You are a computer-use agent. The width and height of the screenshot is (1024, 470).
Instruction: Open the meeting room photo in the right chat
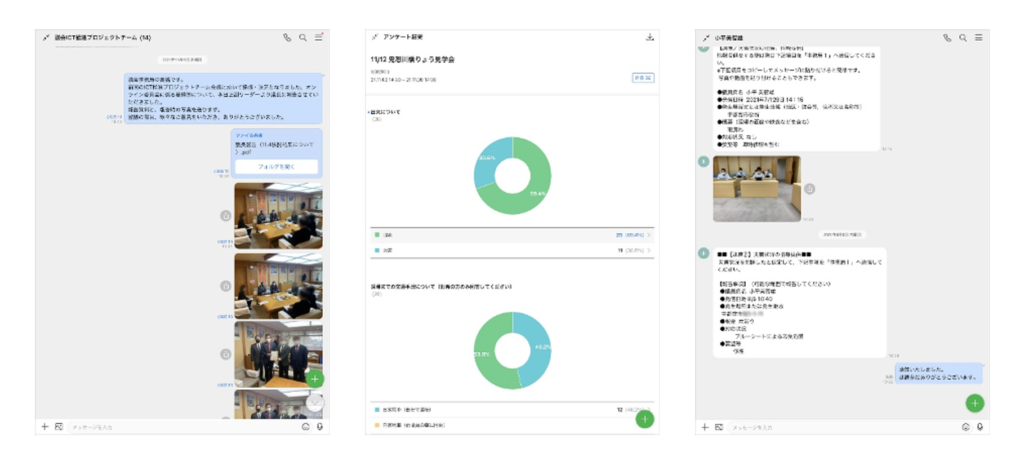[756, 188]
